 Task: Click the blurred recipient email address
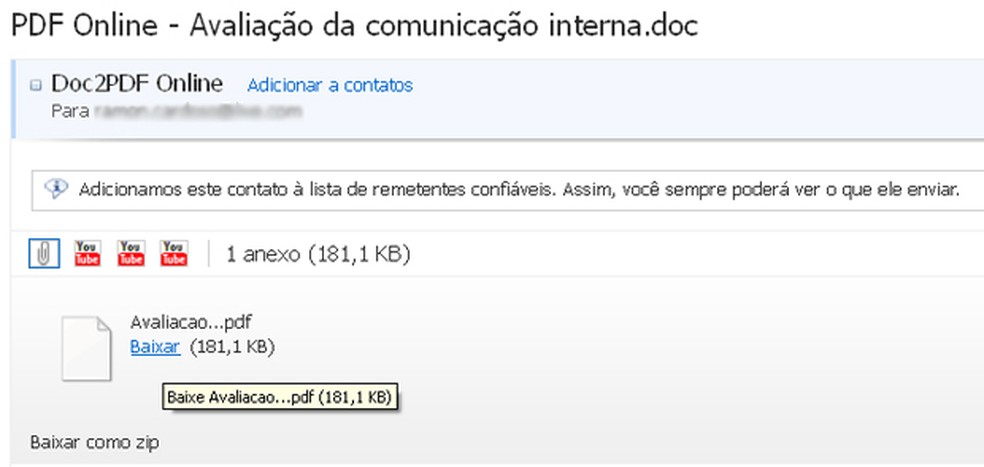click(x=198, y=110)
